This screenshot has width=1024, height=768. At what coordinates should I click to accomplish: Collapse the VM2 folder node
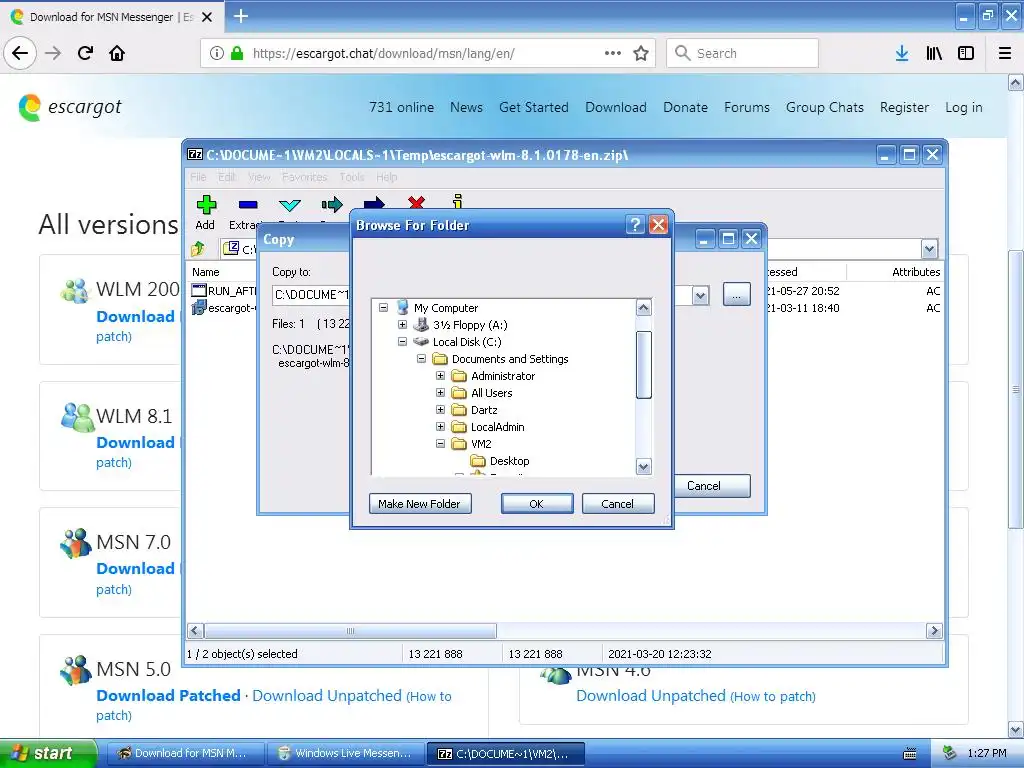point(440,443)
